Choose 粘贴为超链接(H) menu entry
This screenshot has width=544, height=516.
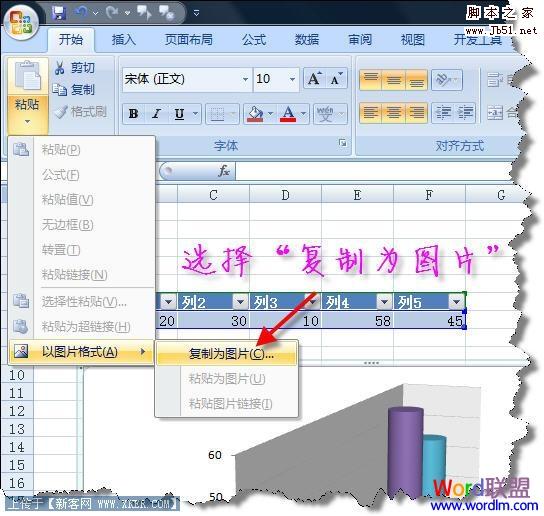(81, 327)
